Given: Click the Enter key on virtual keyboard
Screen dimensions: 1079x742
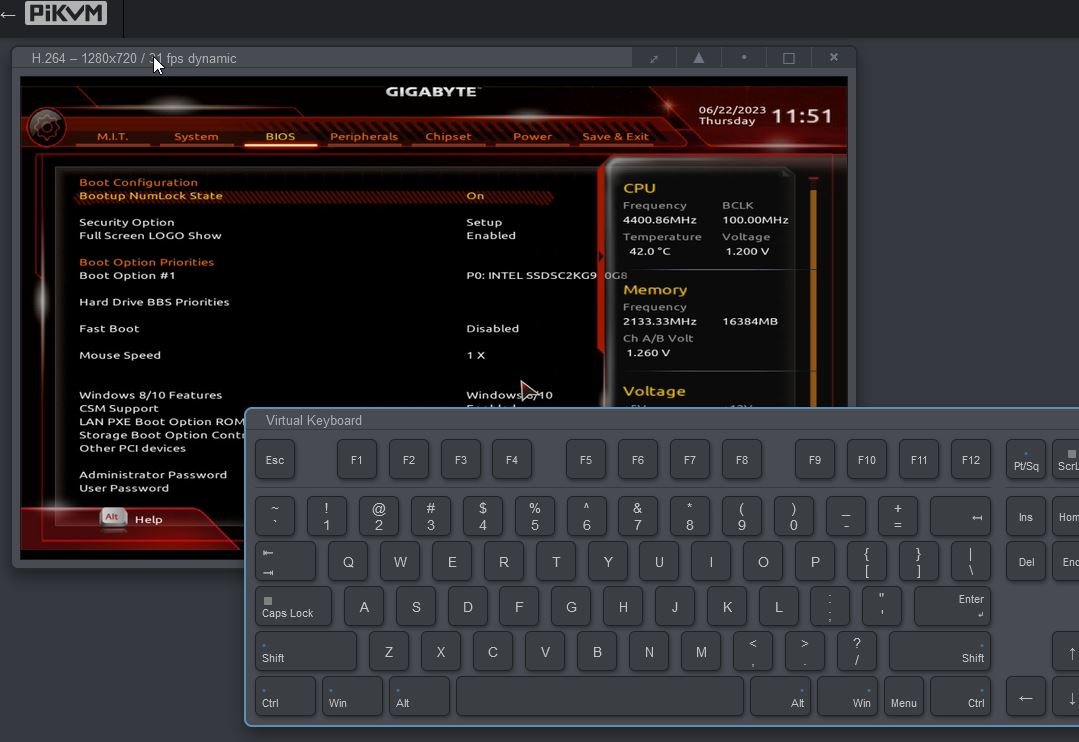Looking at the screenshot, I should click(x=952, y=606).
